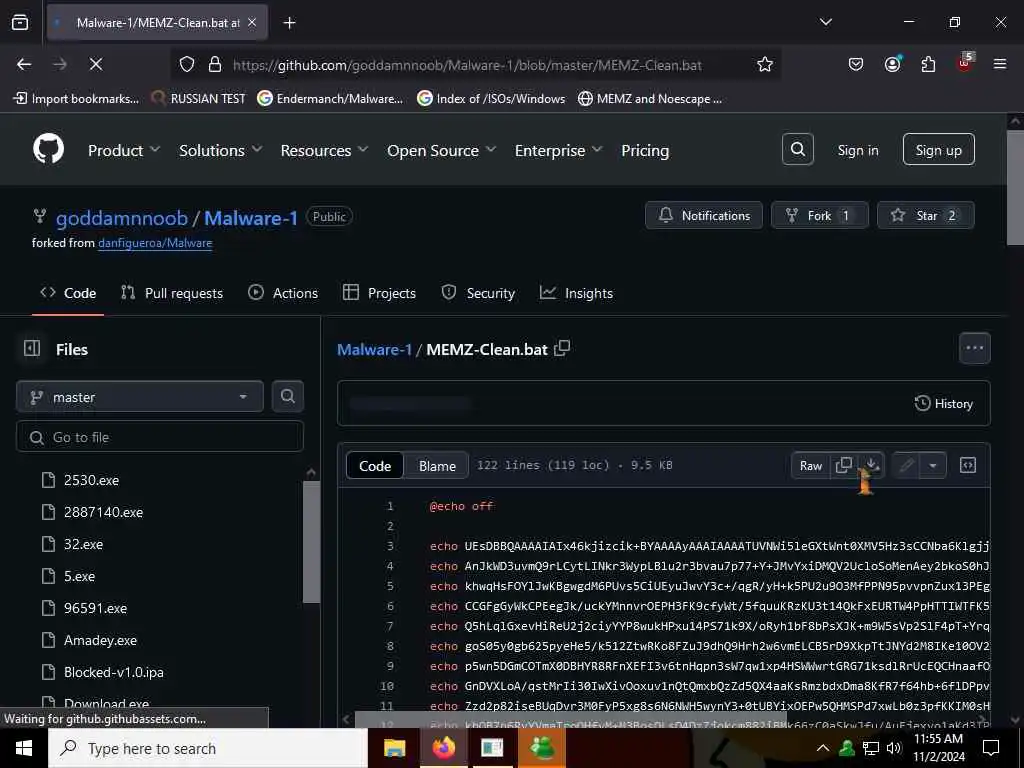The width and height of the screenshot is (1024, 768).
Task: Open the Extensions puzzle icon
Action: click(928, 64)
